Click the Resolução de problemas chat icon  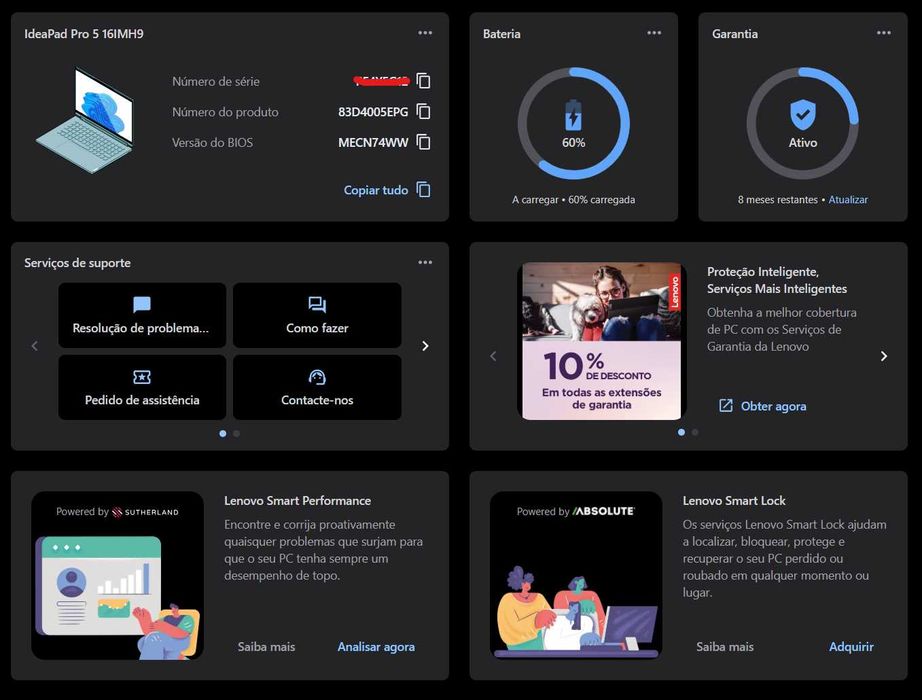click(142, 304)
